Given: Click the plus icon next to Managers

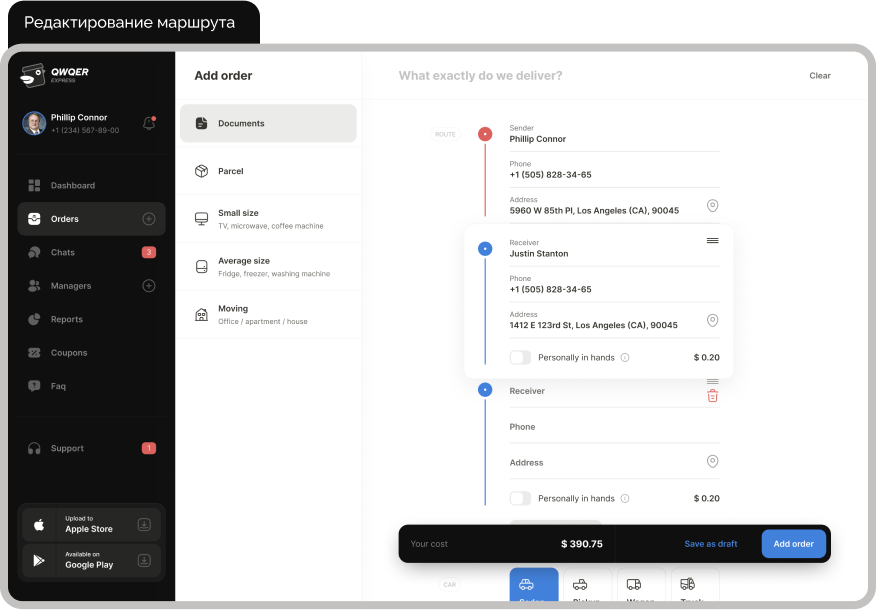Looking at the screenshot, I should pyautogui.click(x=149, y=286).
